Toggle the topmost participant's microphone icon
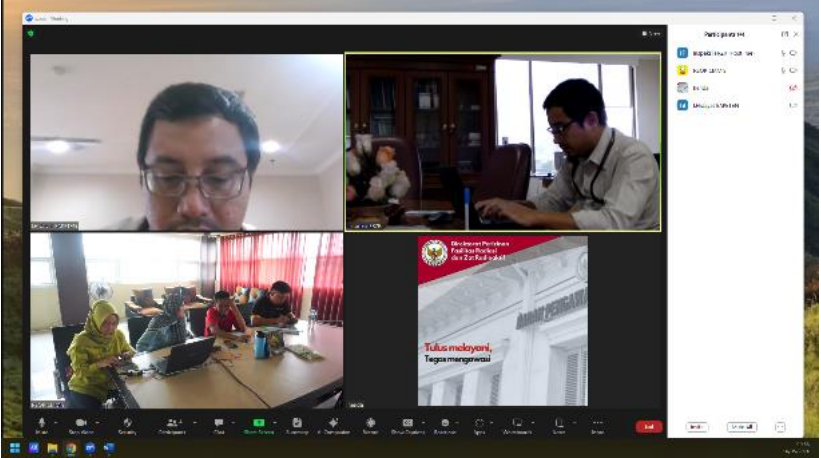 (x=783, y=53)
